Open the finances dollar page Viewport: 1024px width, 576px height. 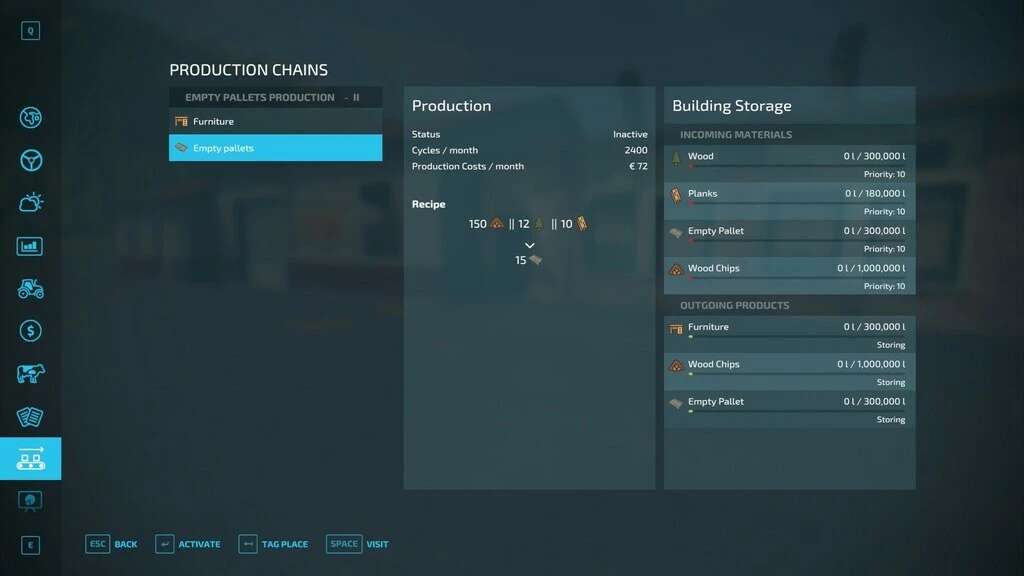[30, 331]
